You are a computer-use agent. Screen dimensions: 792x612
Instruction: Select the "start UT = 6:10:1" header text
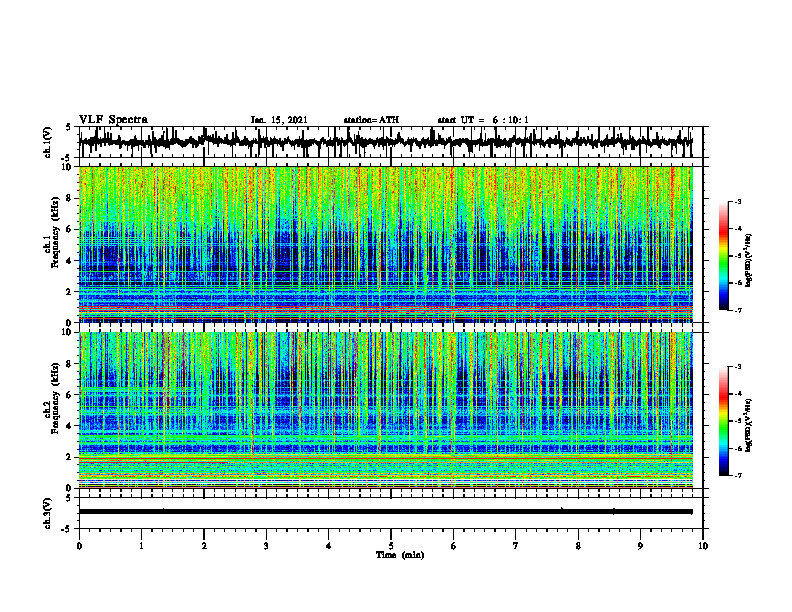pos(483,120)
